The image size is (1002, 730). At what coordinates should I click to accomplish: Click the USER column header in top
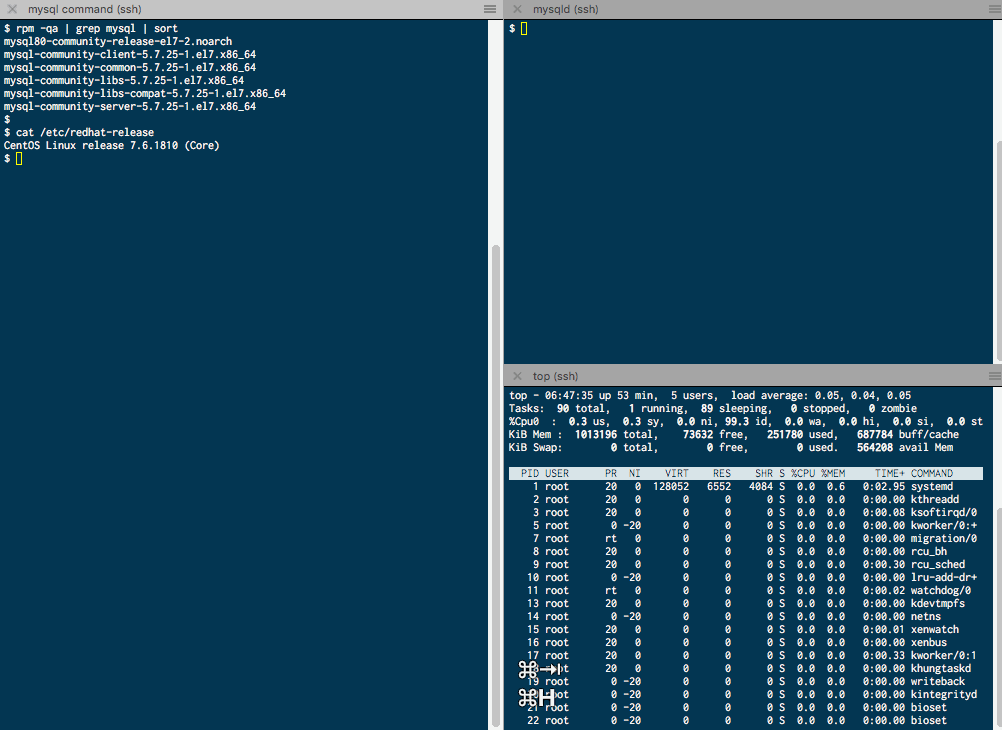[557, 474]
